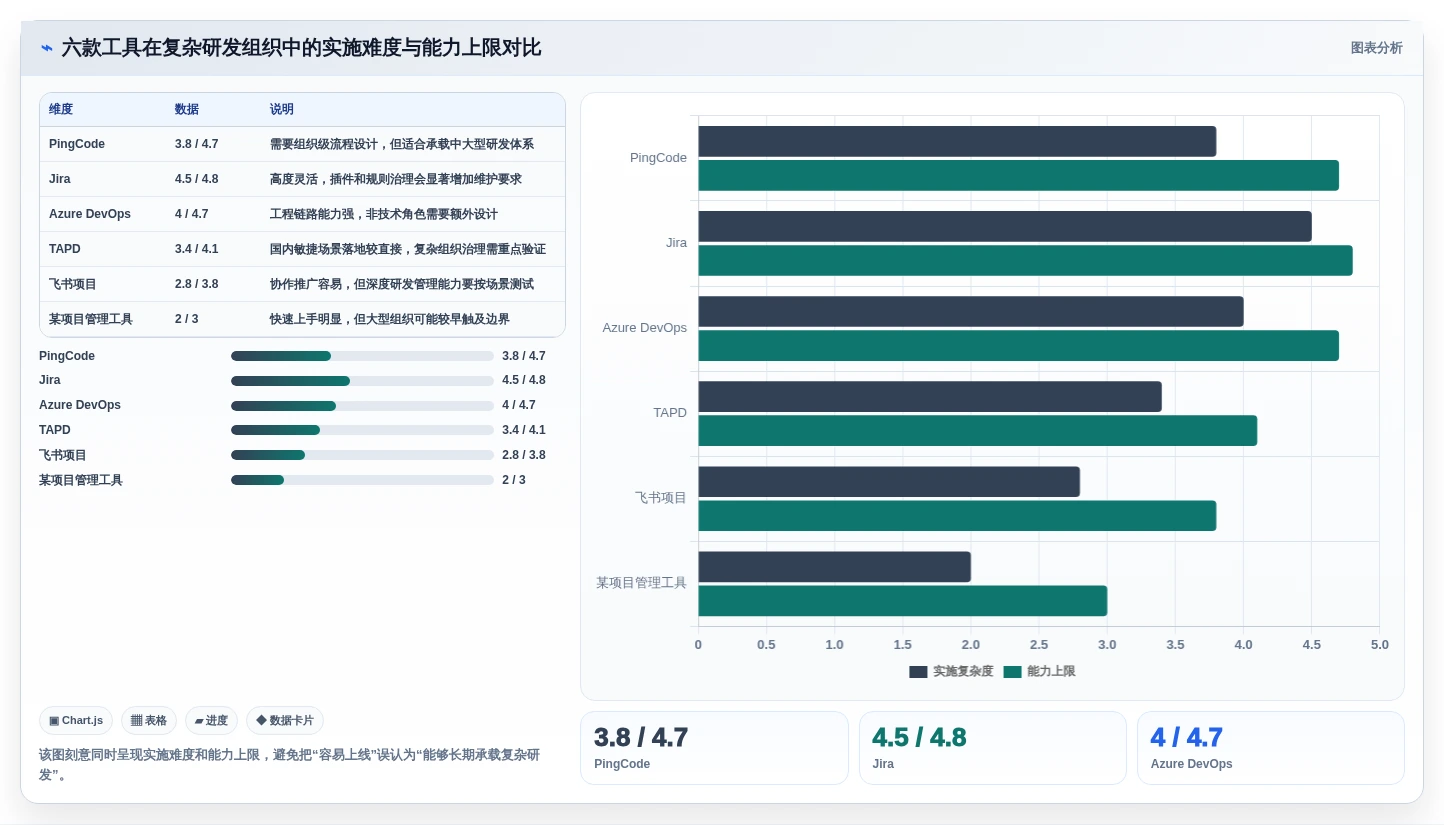
Task: Select the 进度 chip
Action: coord(211,720)
